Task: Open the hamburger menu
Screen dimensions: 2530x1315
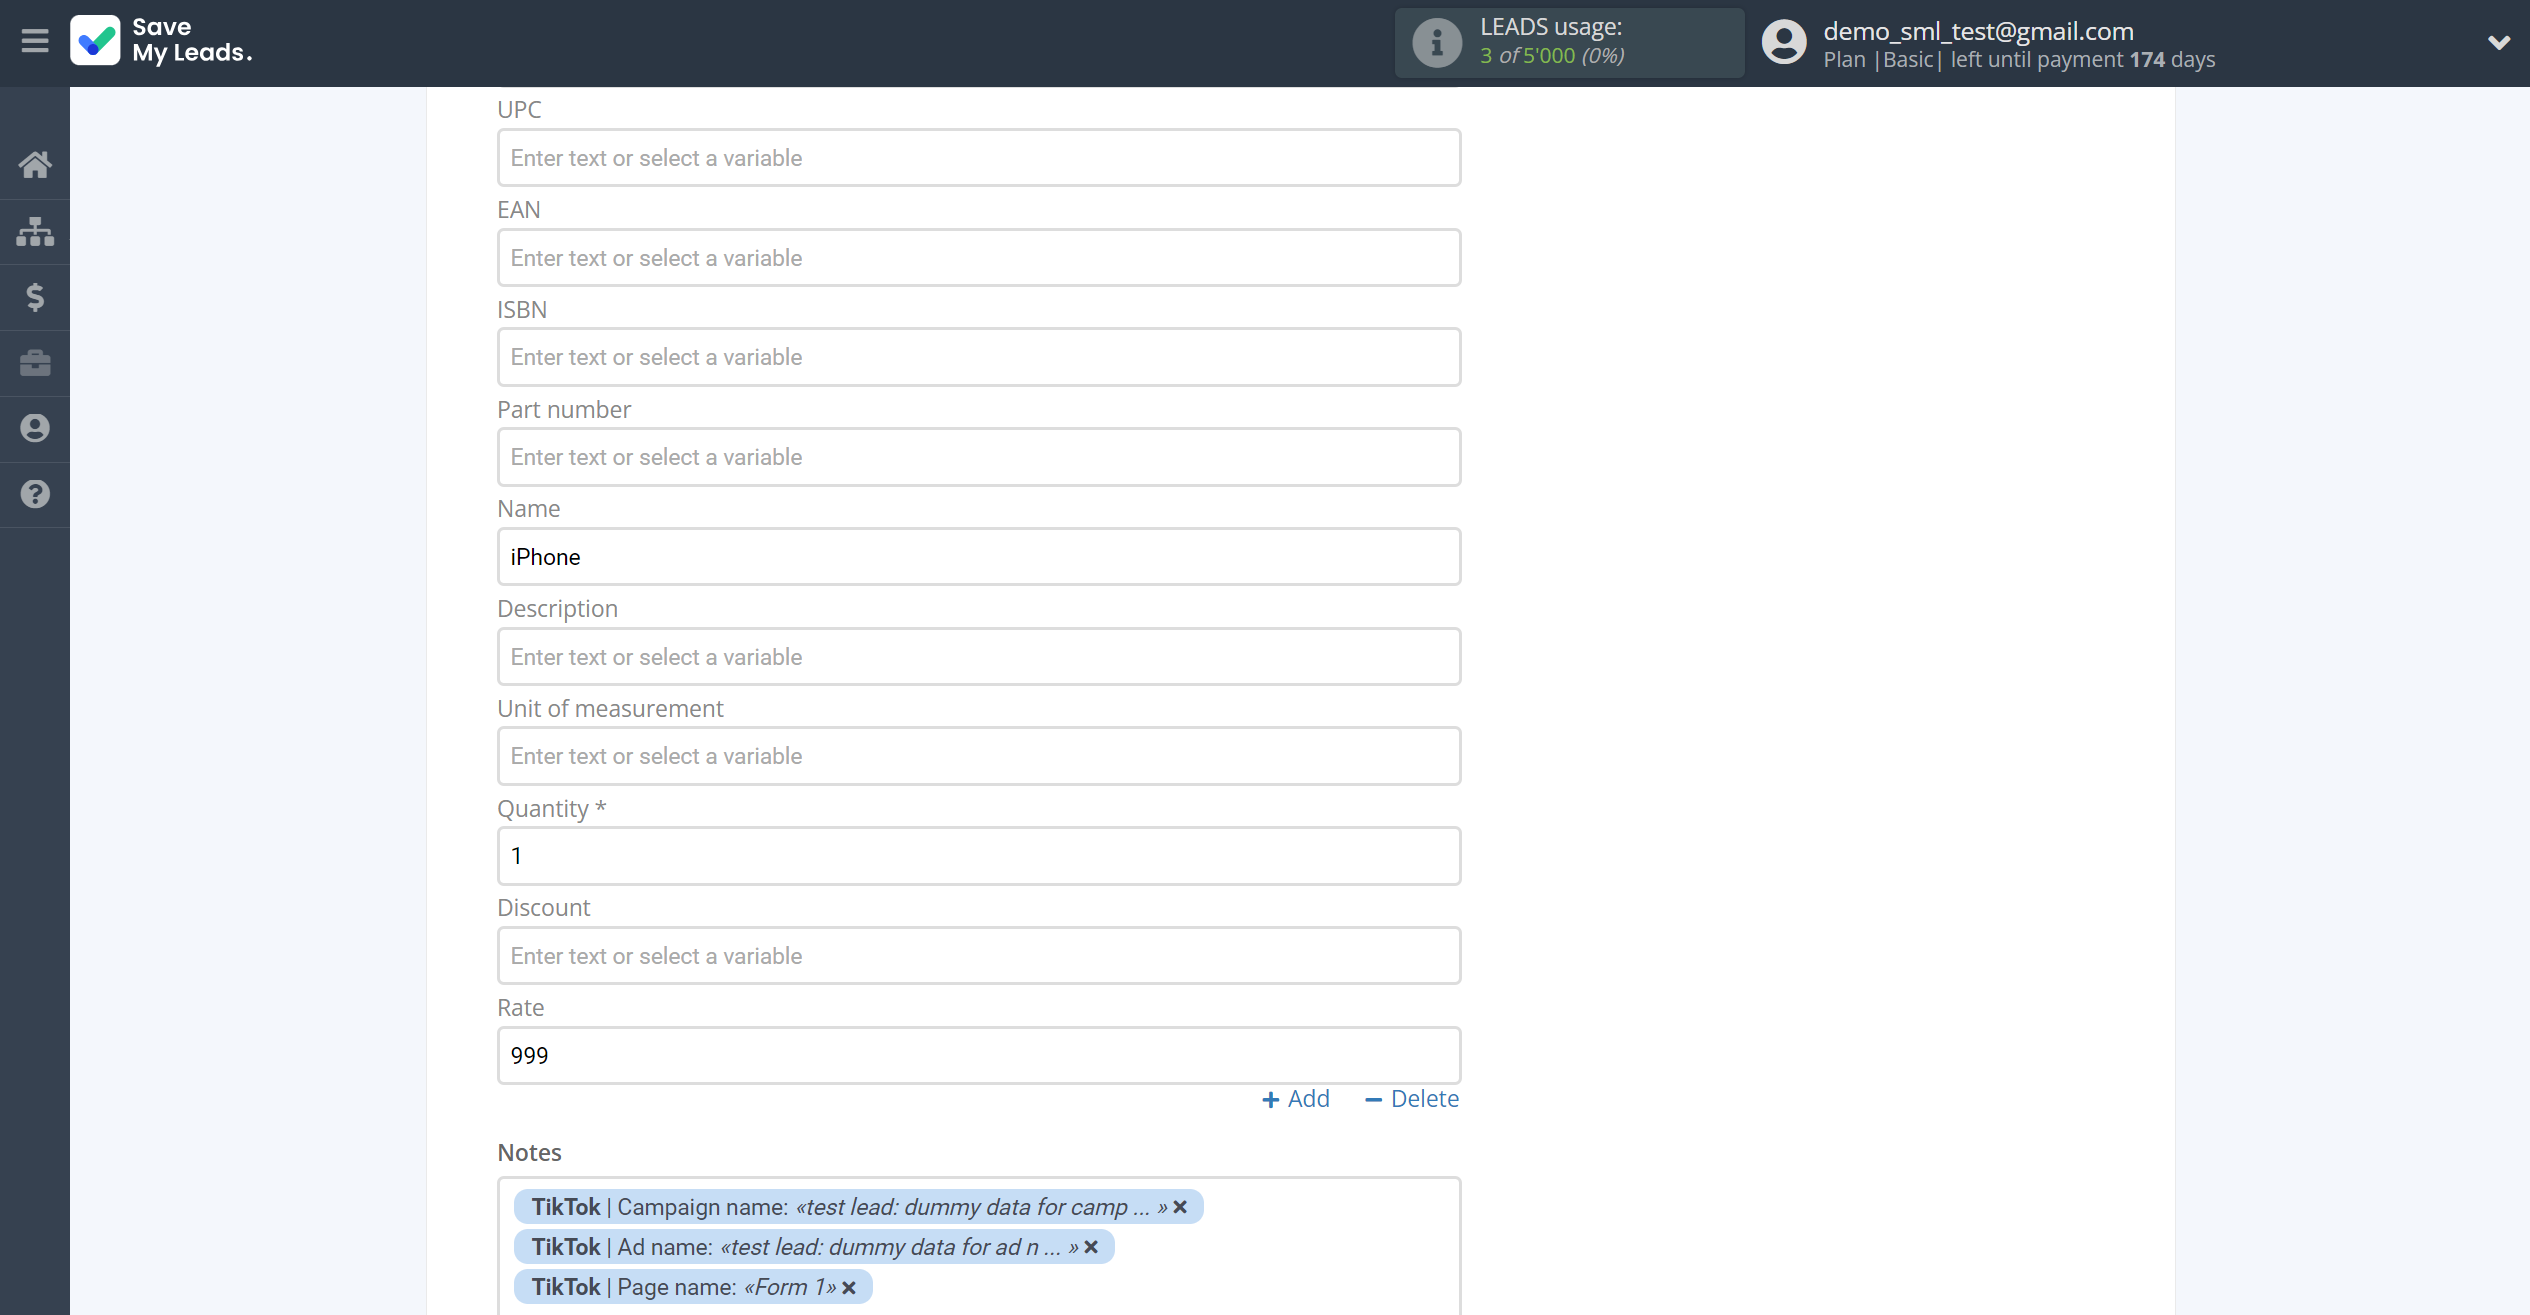Action: [35, 41]
